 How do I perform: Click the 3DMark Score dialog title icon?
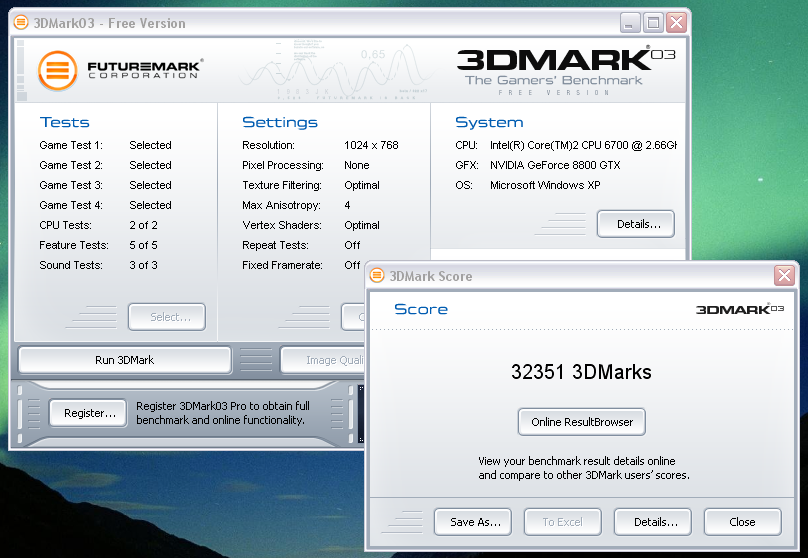click(377, 276)
